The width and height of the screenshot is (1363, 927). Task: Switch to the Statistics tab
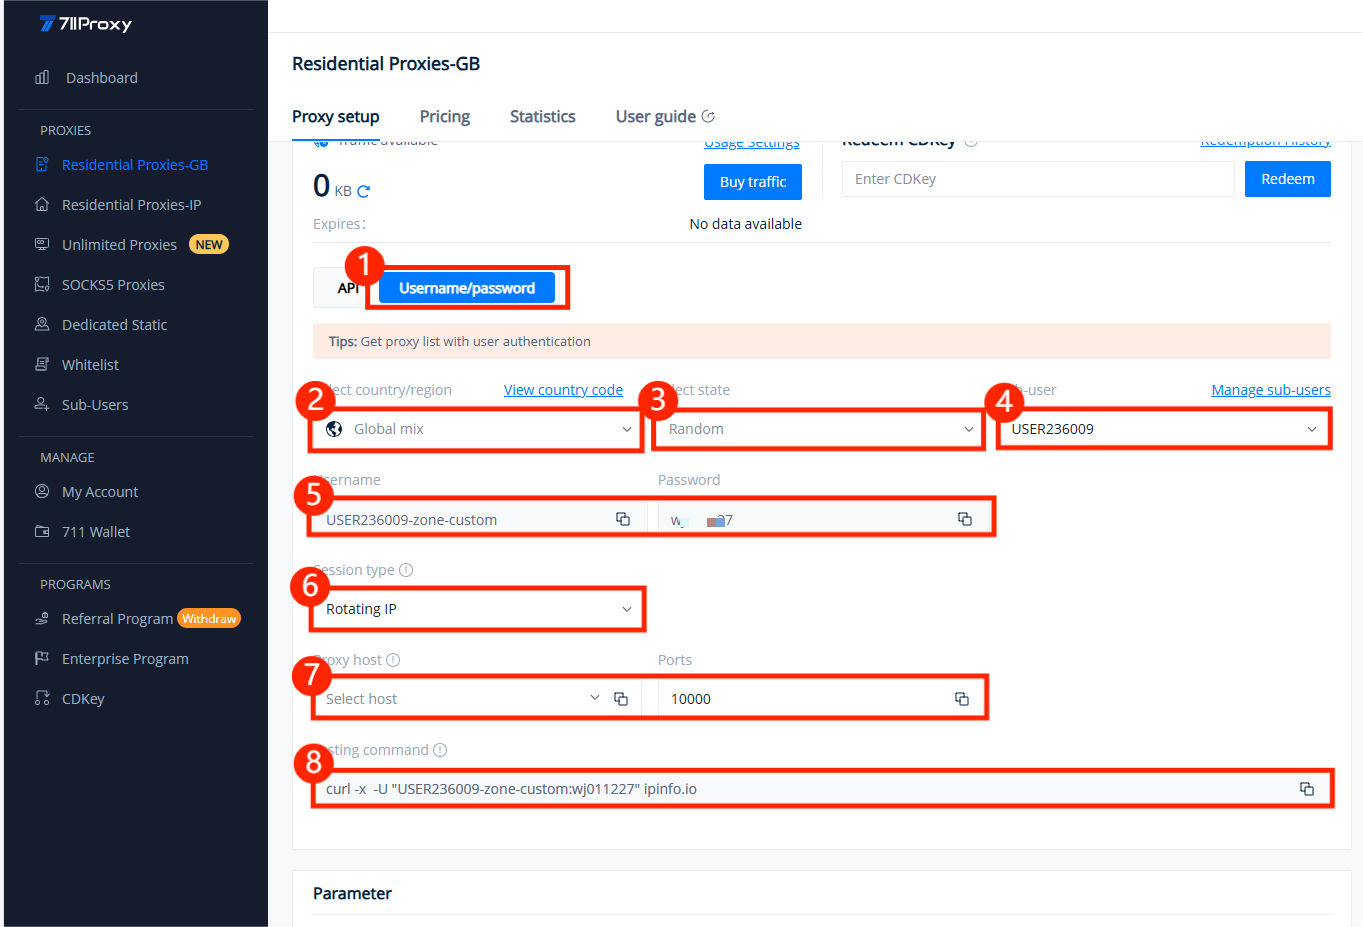point(543,117)
